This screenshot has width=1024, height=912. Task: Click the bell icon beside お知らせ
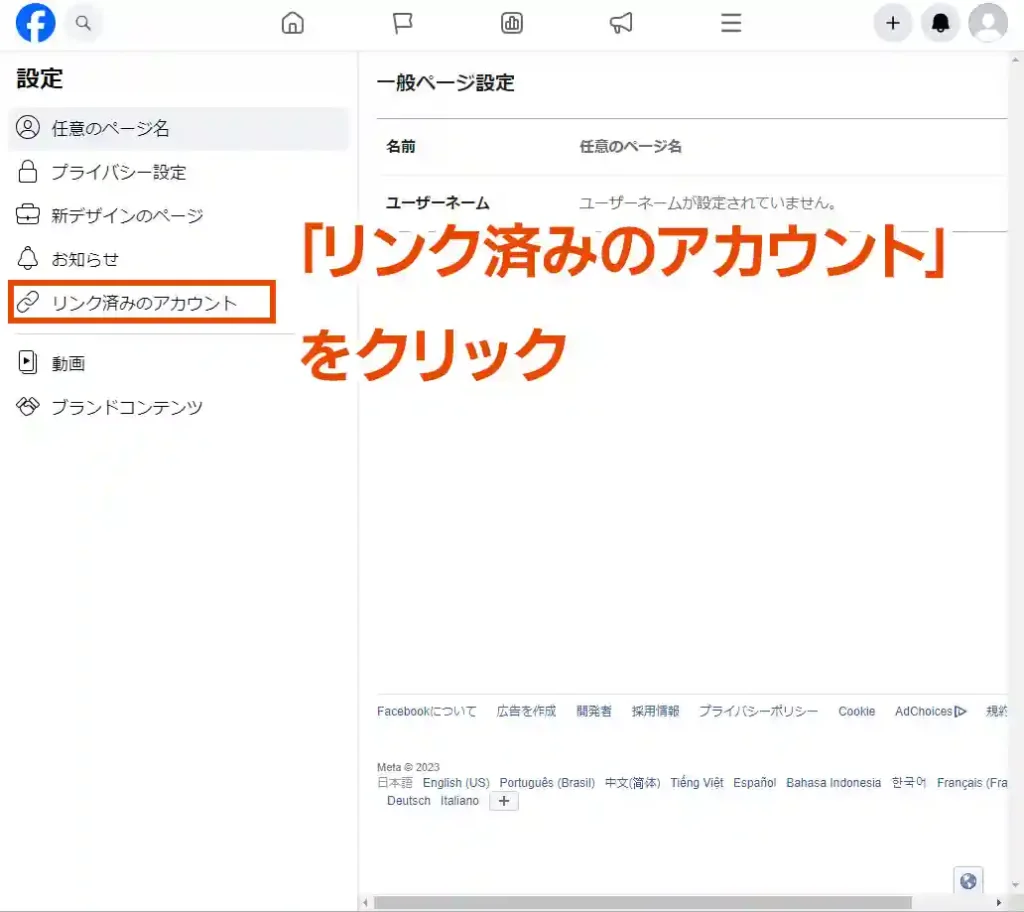click(x=27, y=258)
